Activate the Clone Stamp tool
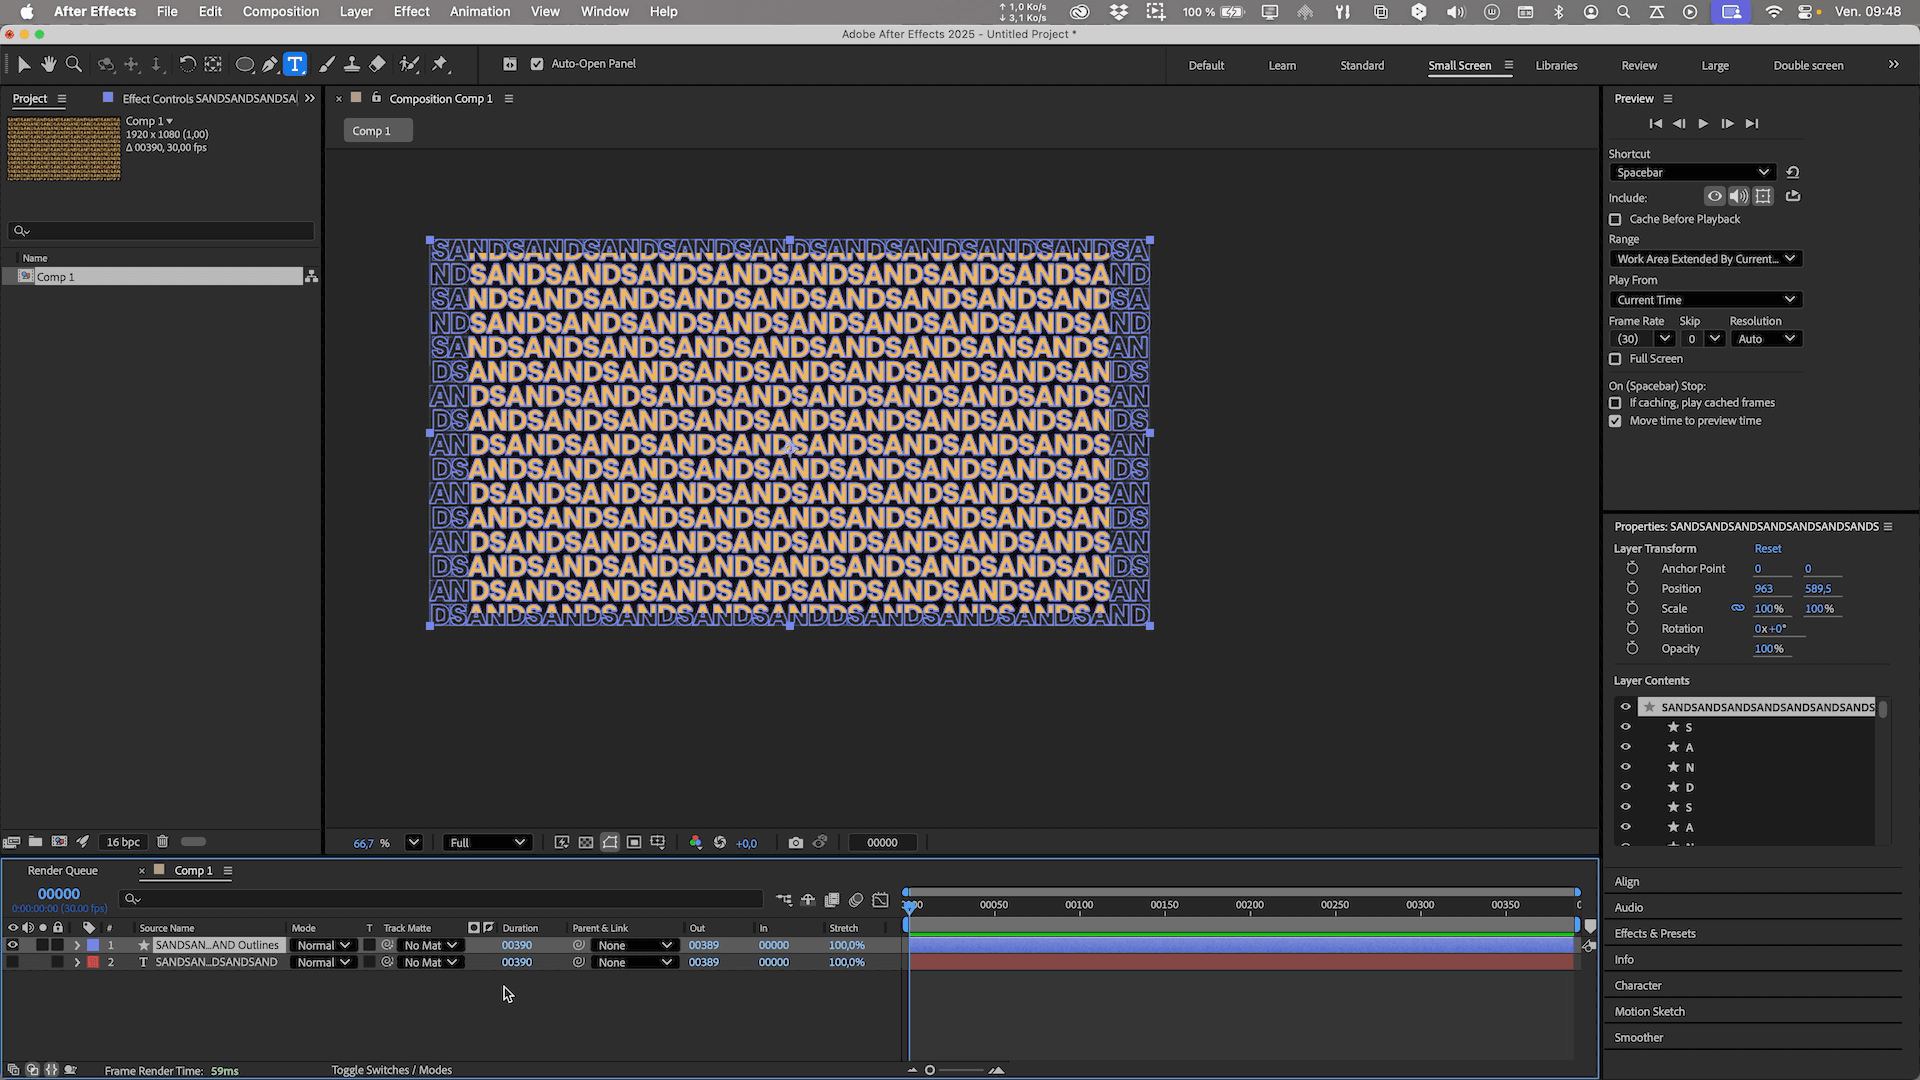1920x1080 pixels. (352, 64)
